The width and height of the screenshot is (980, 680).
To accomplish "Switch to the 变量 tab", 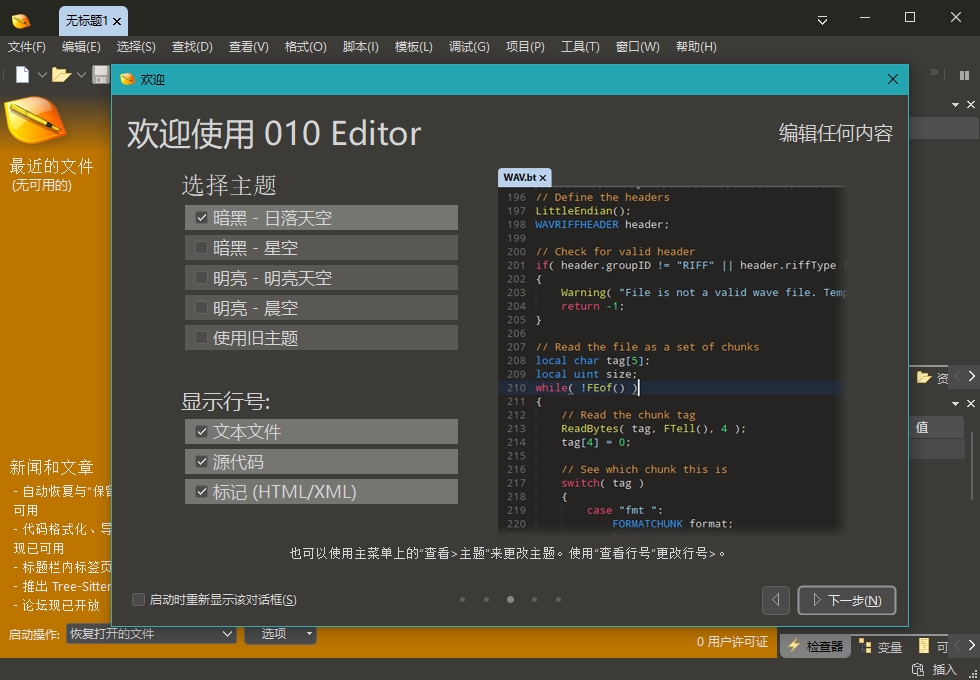I will point(881,647).
